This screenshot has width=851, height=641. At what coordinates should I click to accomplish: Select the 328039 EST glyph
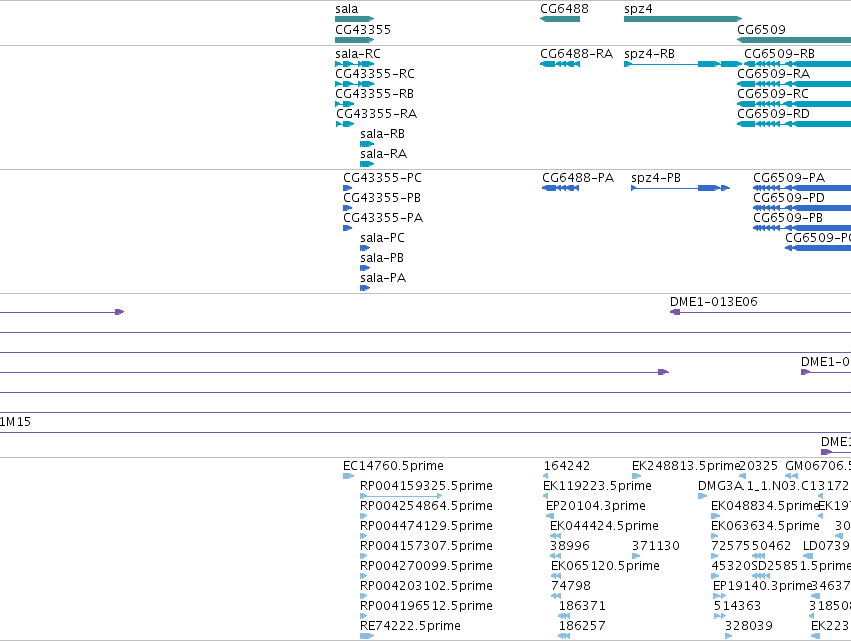pos(729,636)
